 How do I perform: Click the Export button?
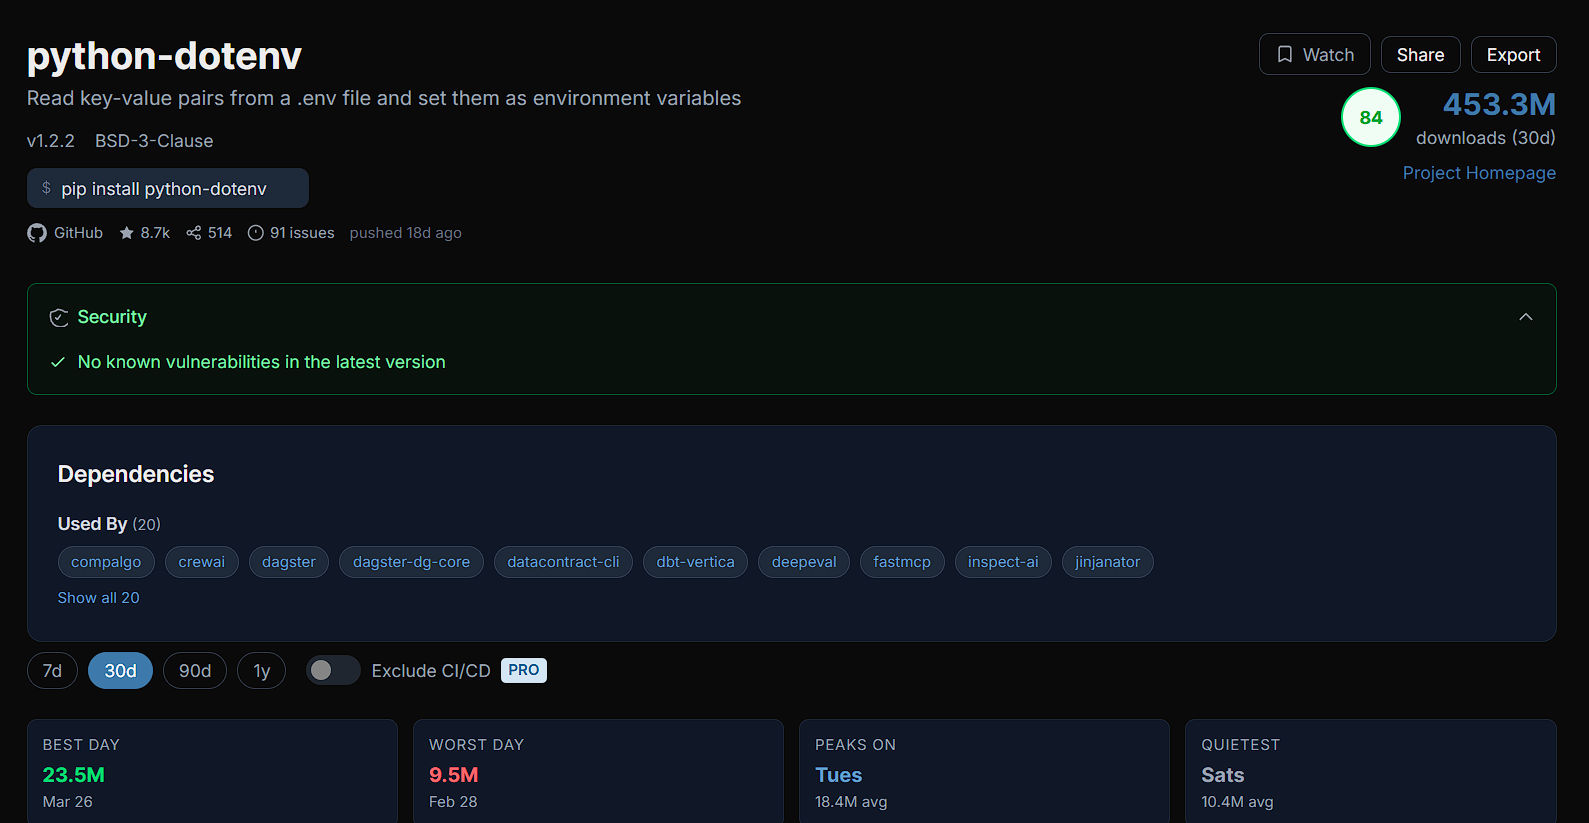pyautogui.click(x=1513, y=55)
